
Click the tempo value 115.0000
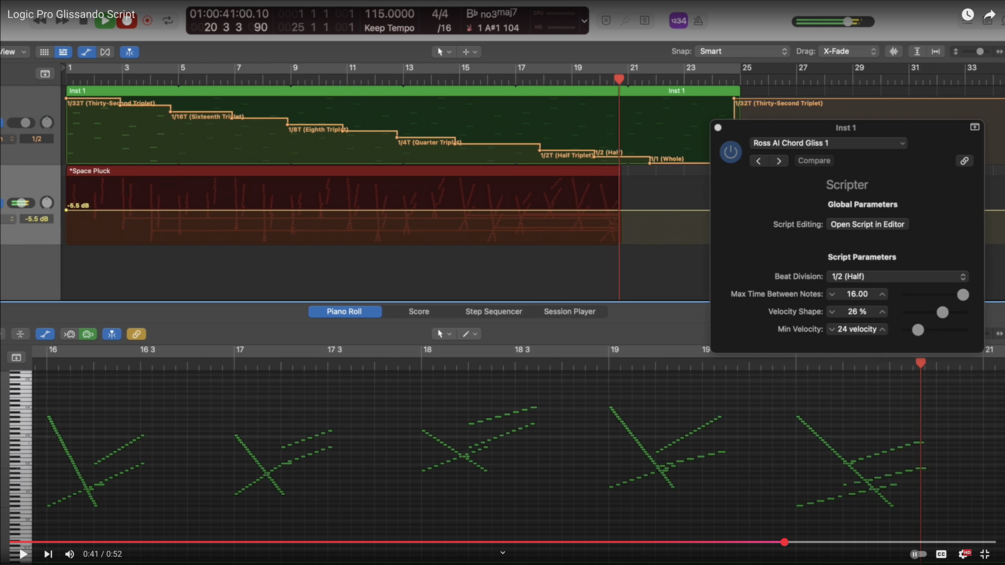click(x=389, y=13)
